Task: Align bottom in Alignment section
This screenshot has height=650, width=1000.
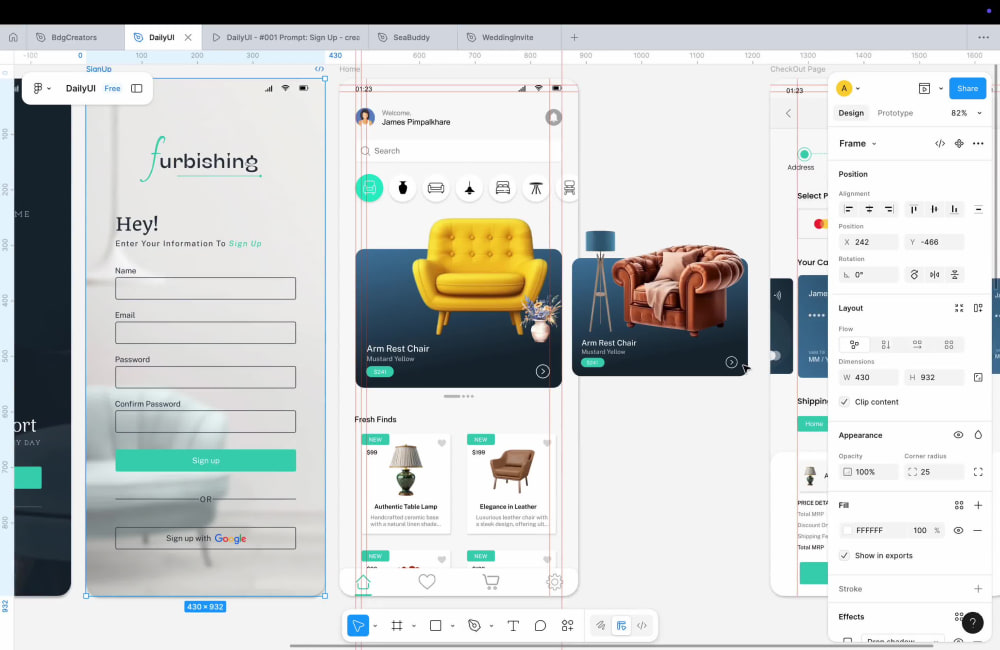Action: (x=954, y=209)
